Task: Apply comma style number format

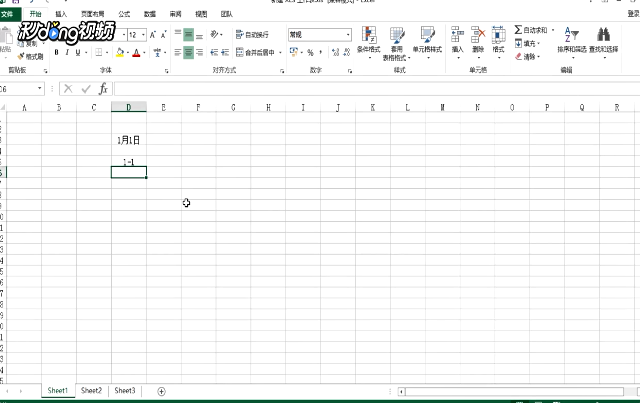Action: [x=321, y=52]
